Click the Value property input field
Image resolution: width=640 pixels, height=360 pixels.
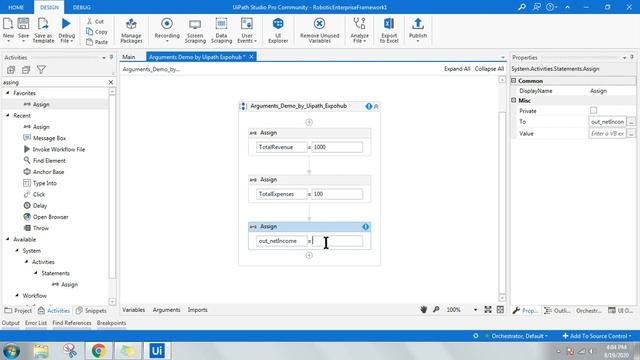(607, 133)
